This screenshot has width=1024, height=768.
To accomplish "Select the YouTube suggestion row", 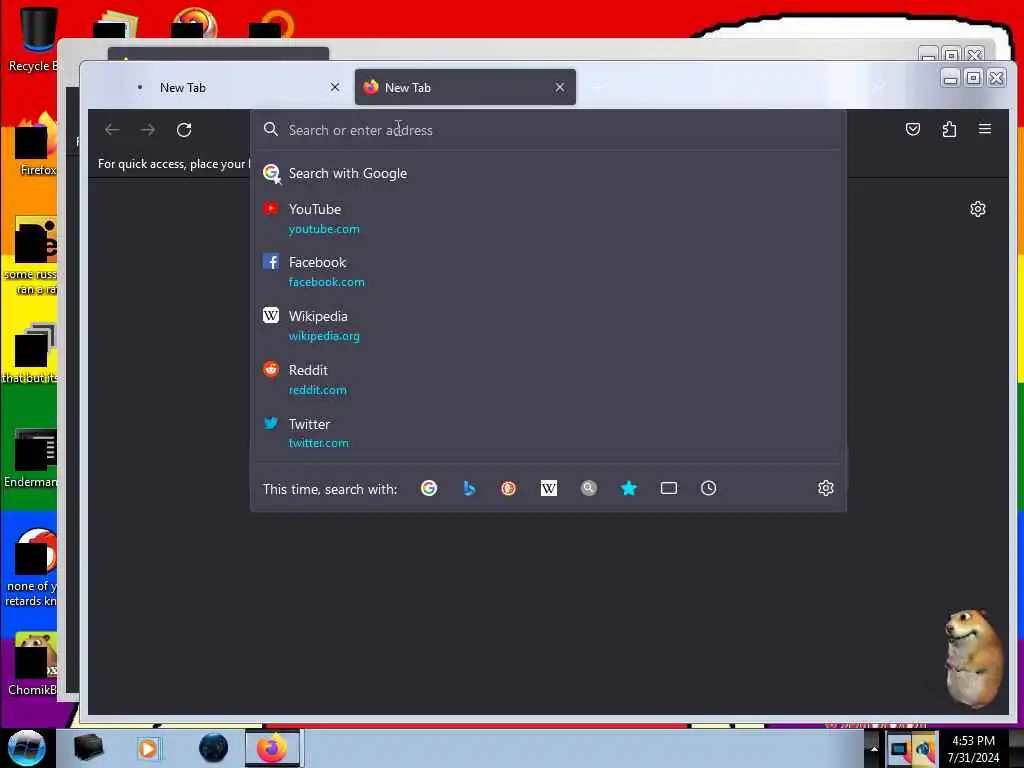I will (x=549, y=218).
